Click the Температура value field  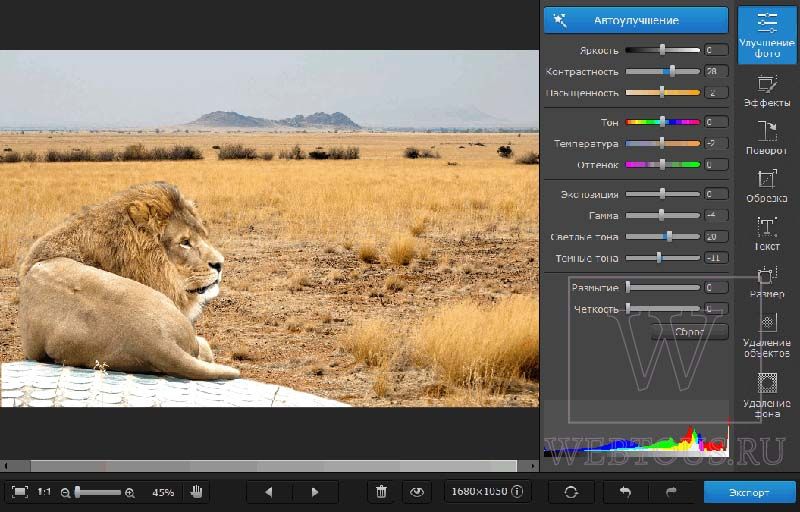(x=716, y=143)
